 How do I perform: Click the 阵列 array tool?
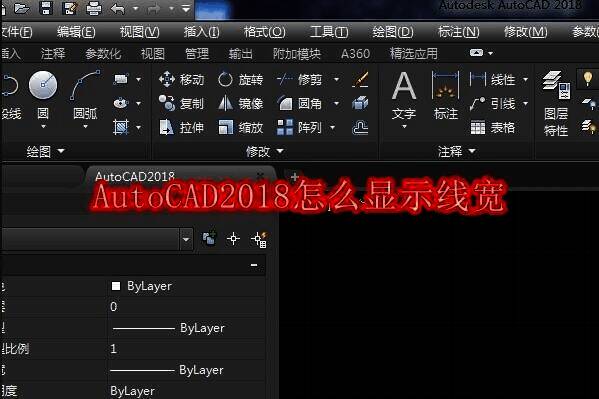[x=300, y=127]
